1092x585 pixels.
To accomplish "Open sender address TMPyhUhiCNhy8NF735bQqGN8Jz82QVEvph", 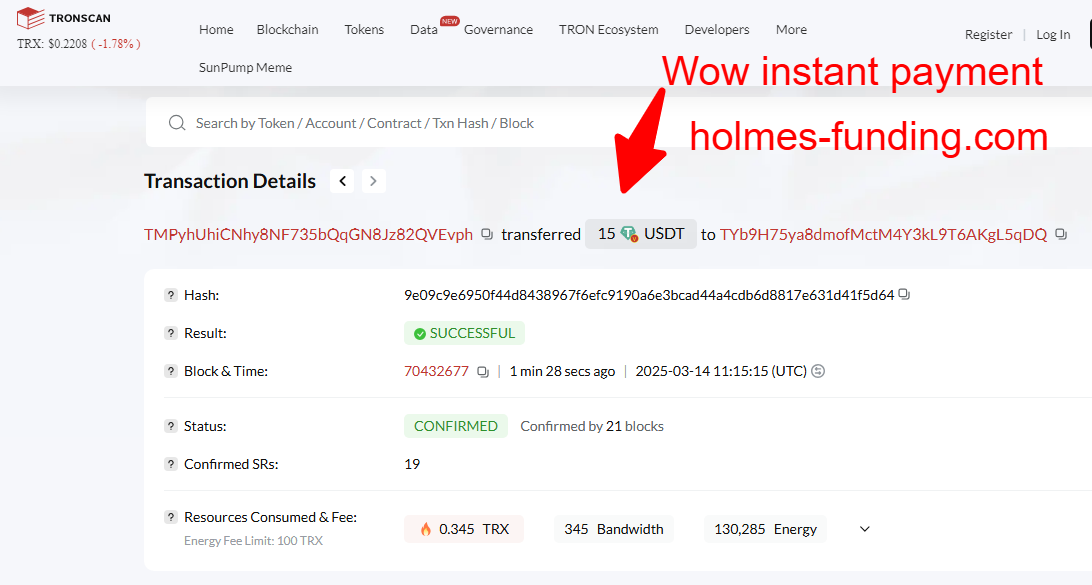I will click(309, 234).
